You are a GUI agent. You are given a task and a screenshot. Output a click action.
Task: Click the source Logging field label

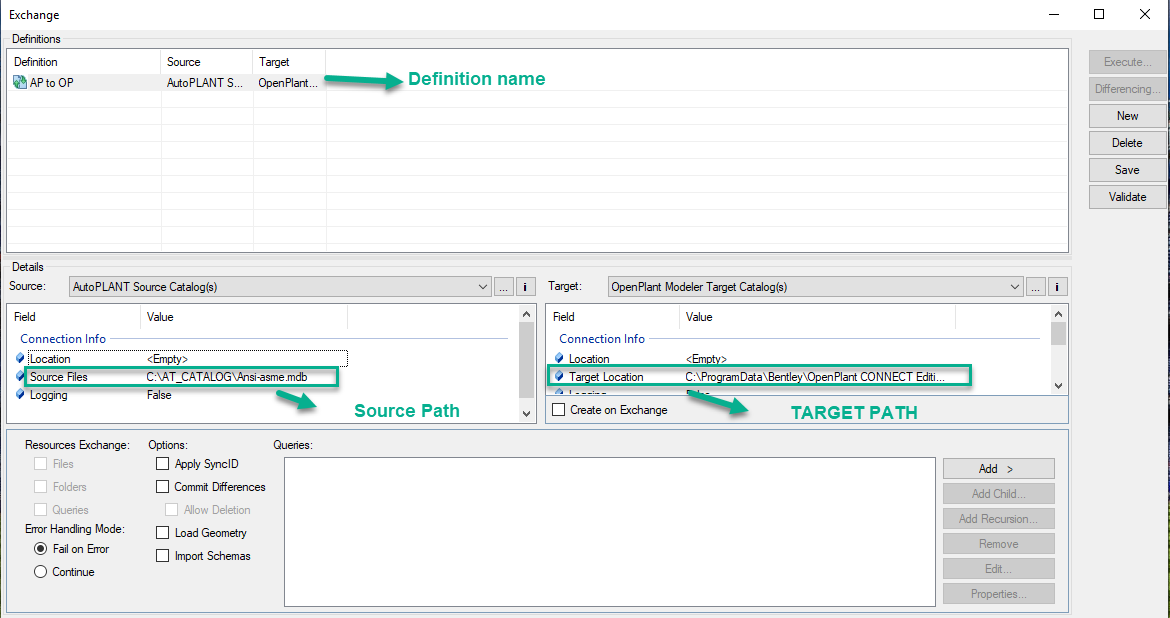[49, 395]
